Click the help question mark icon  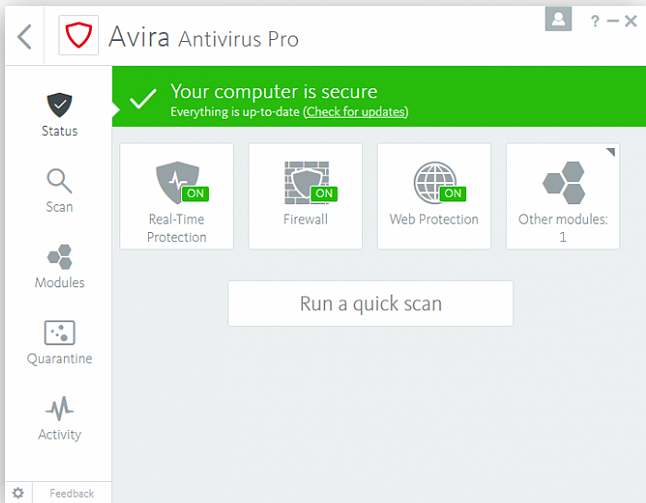595,21
